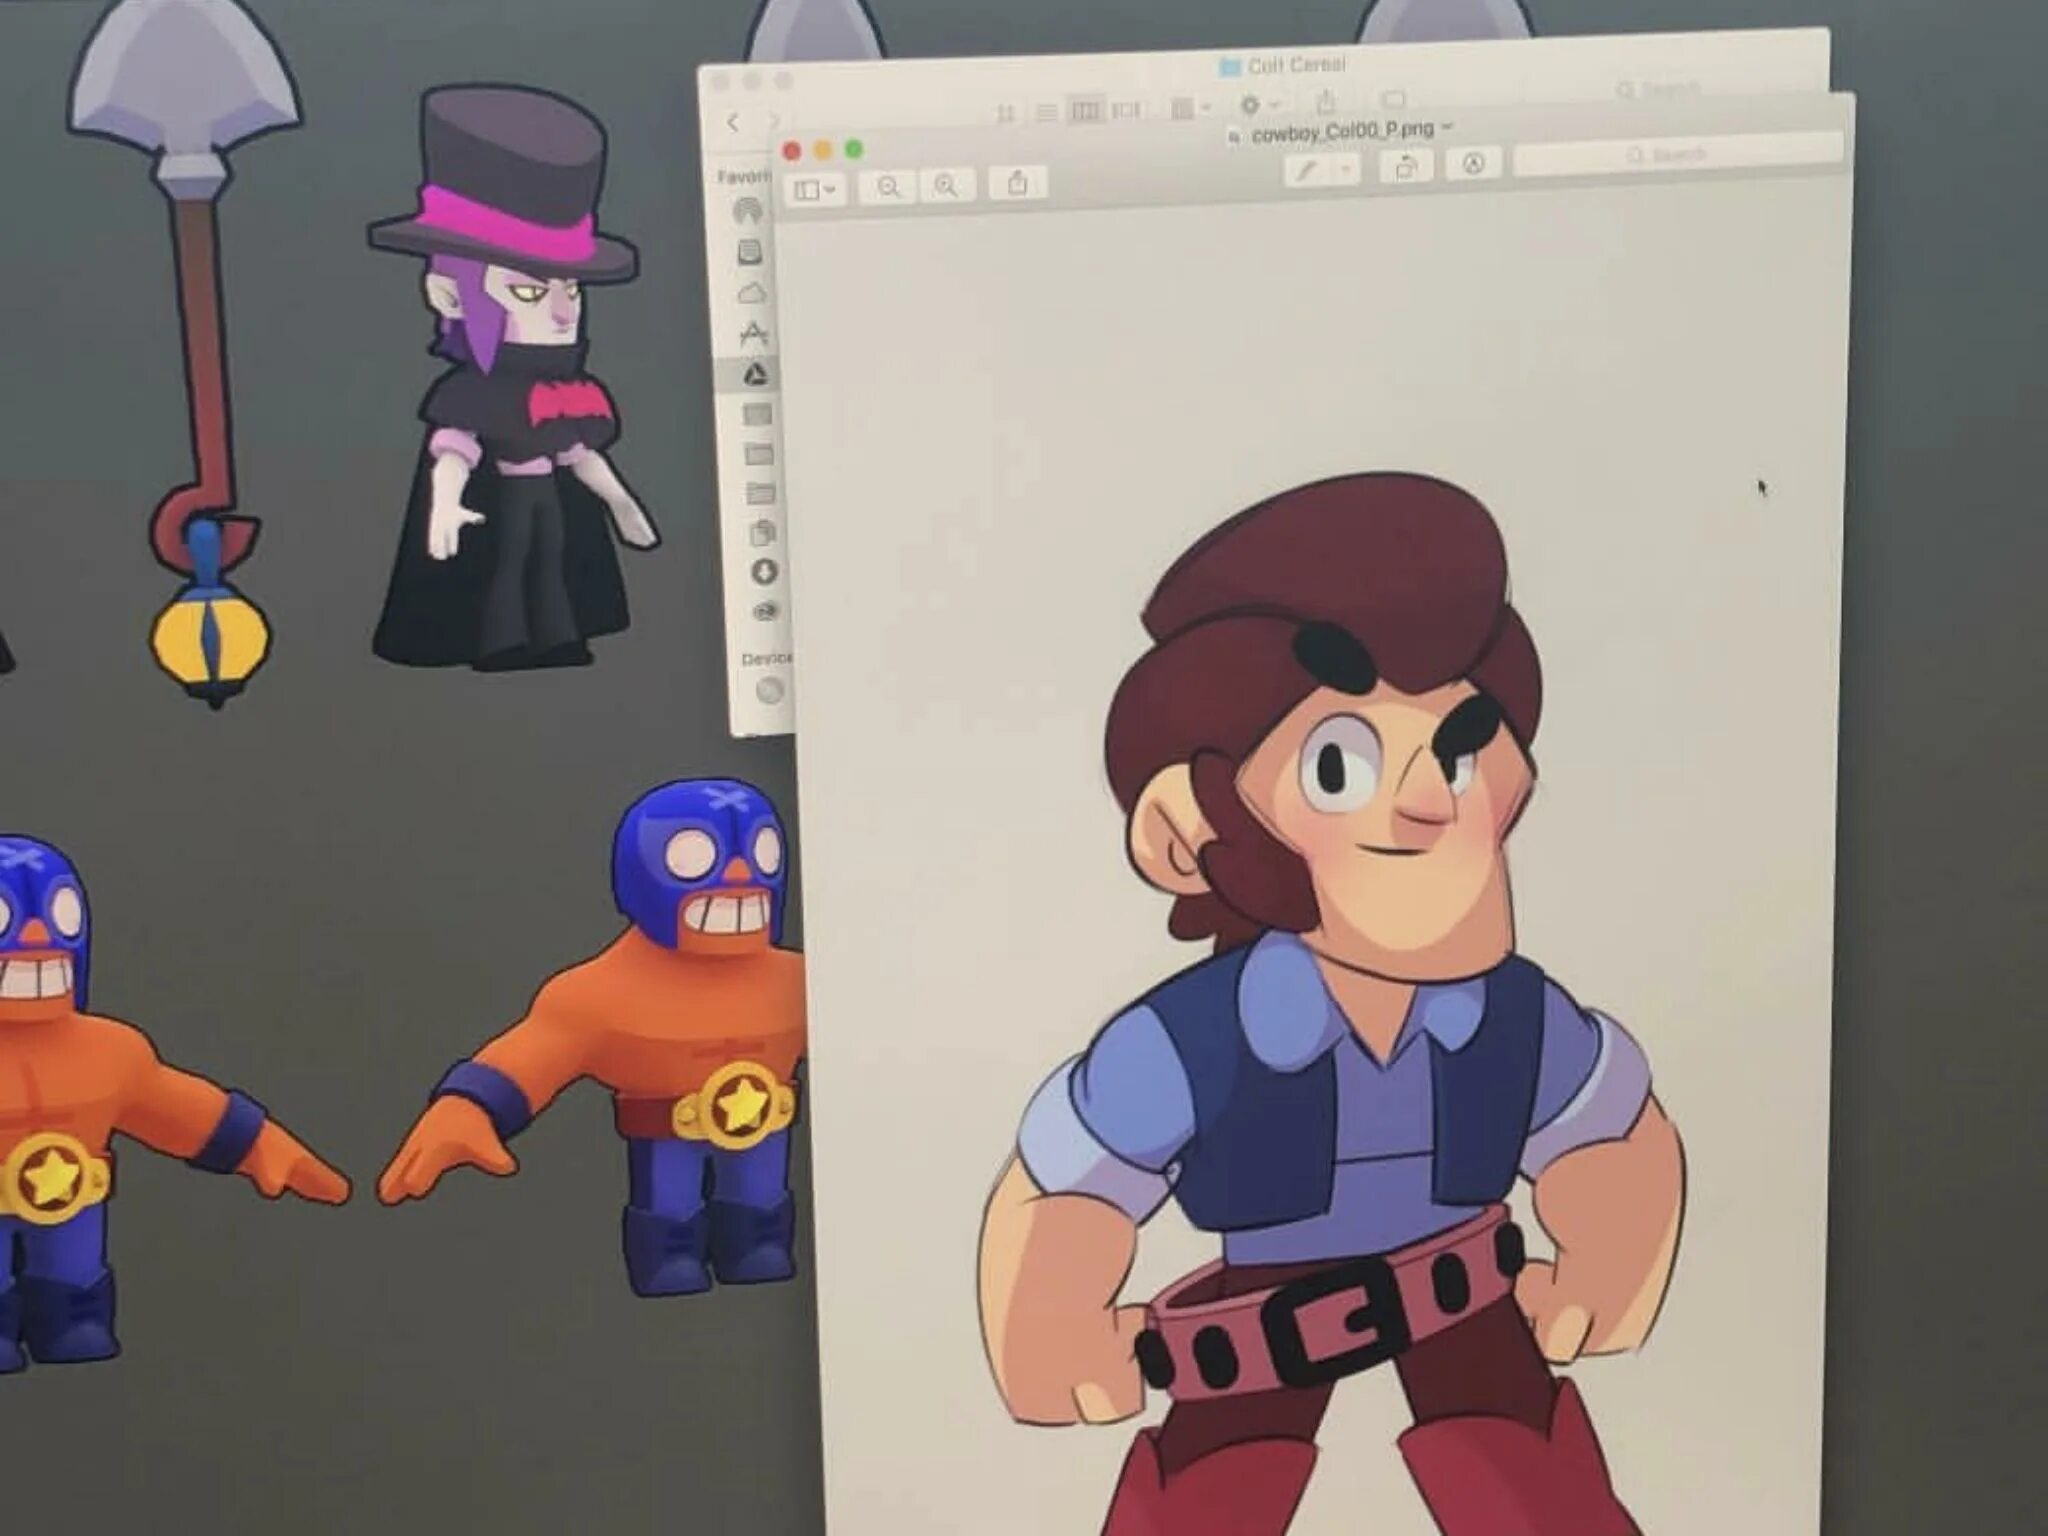Click the Preview search field

(x=1678, y=156)
